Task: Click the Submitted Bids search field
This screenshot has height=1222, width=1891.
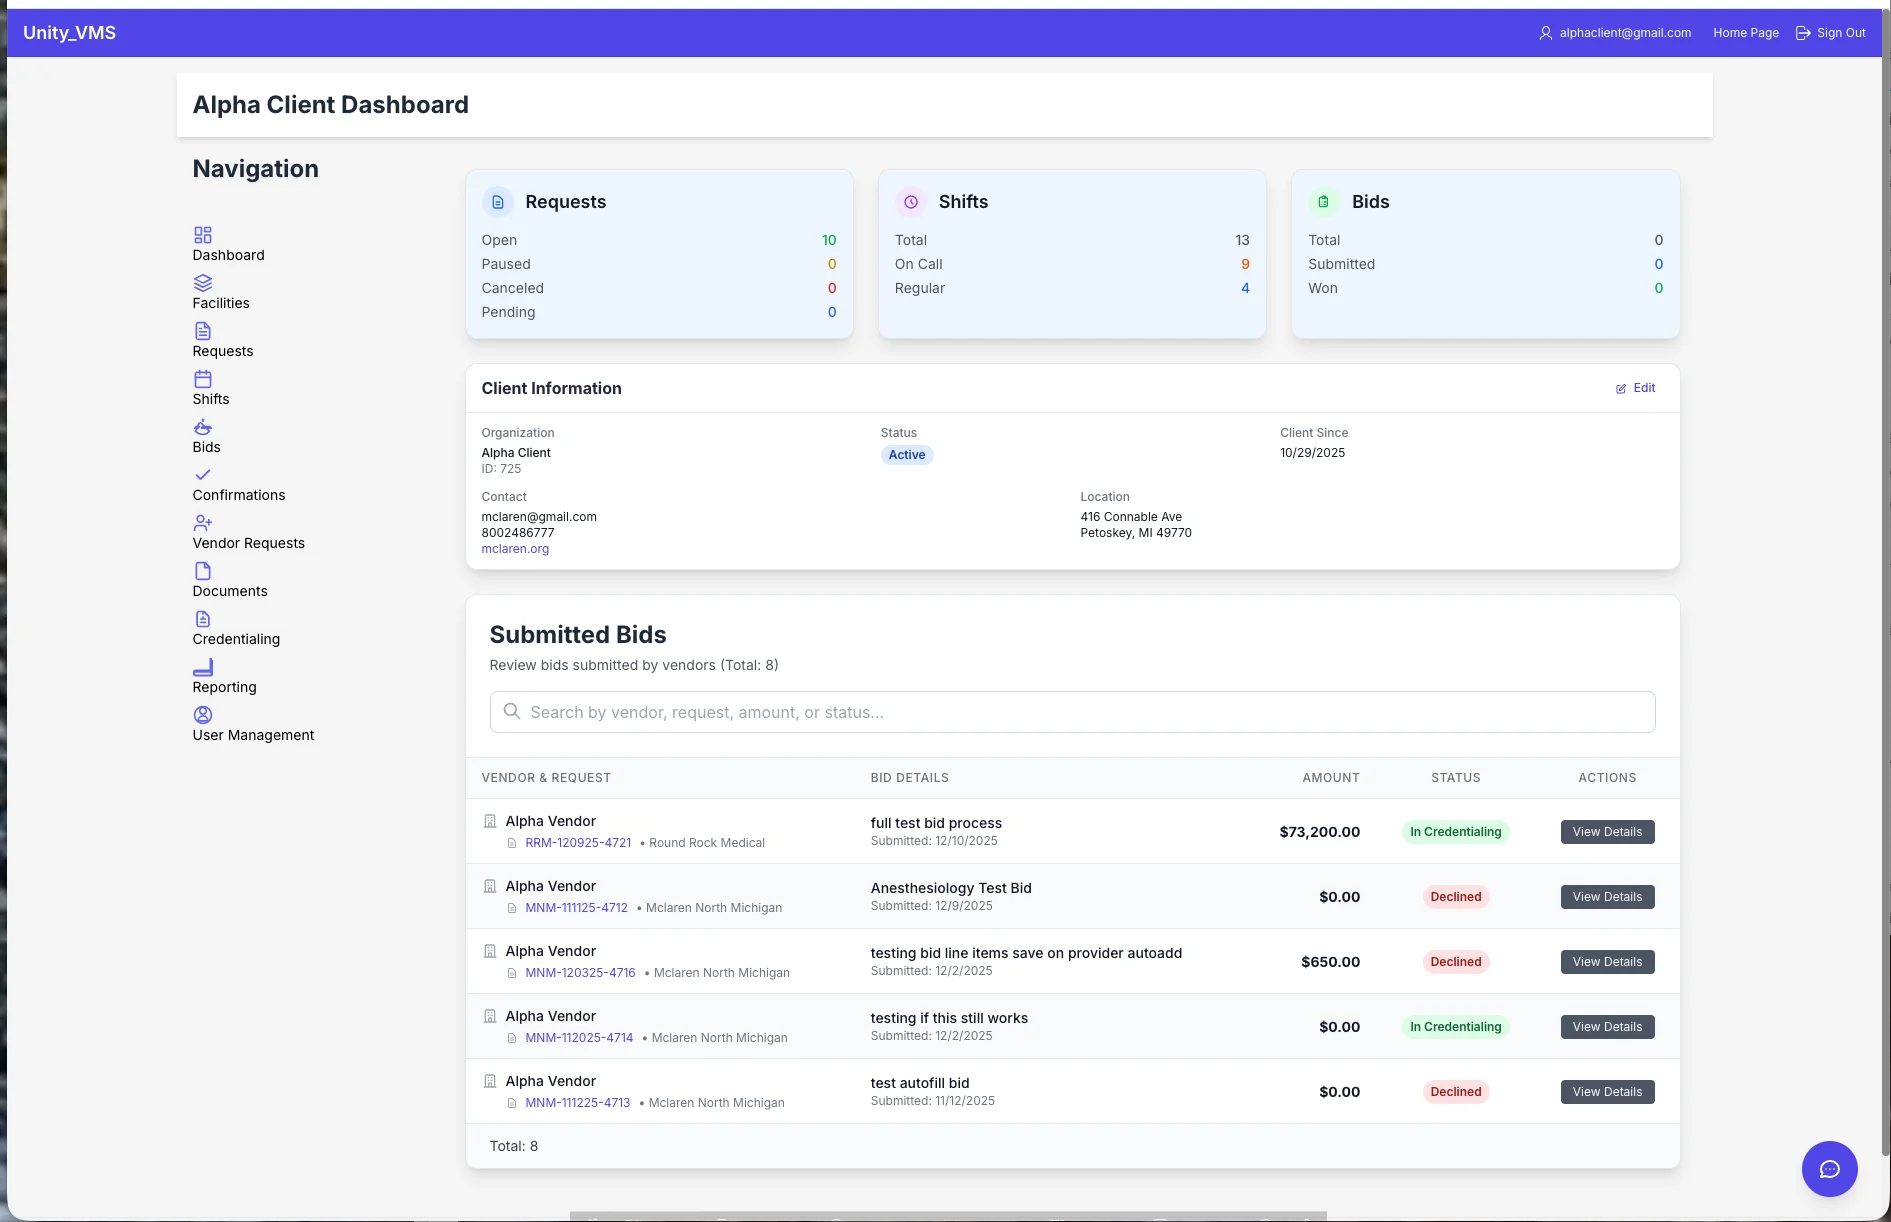Action: tap(1071, 712)
